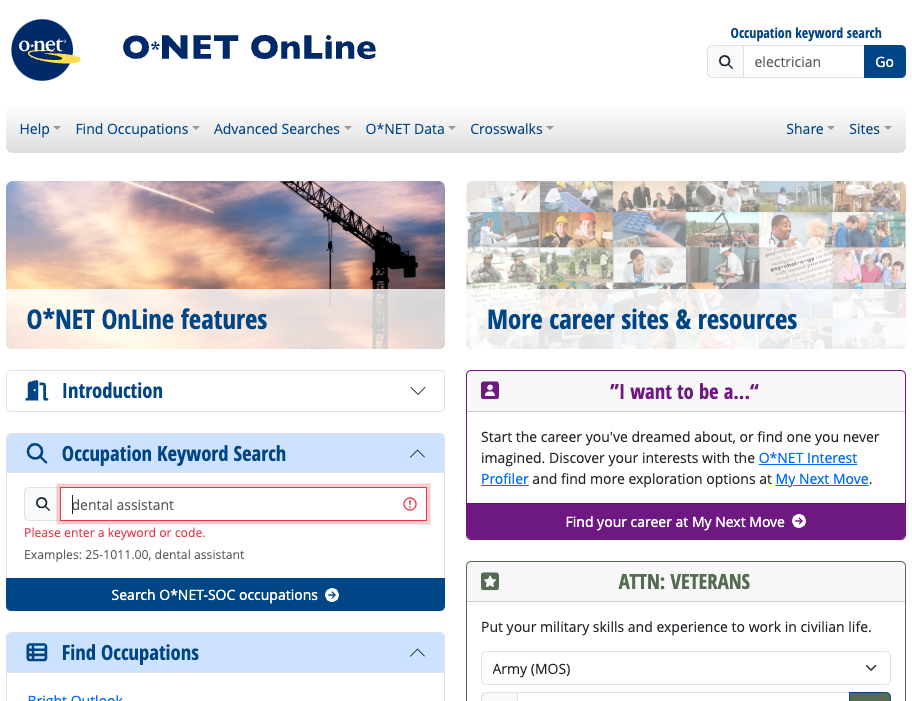Collapse the Find Occupations section
The width and height of the screenshot is (912, 701).
418,653
